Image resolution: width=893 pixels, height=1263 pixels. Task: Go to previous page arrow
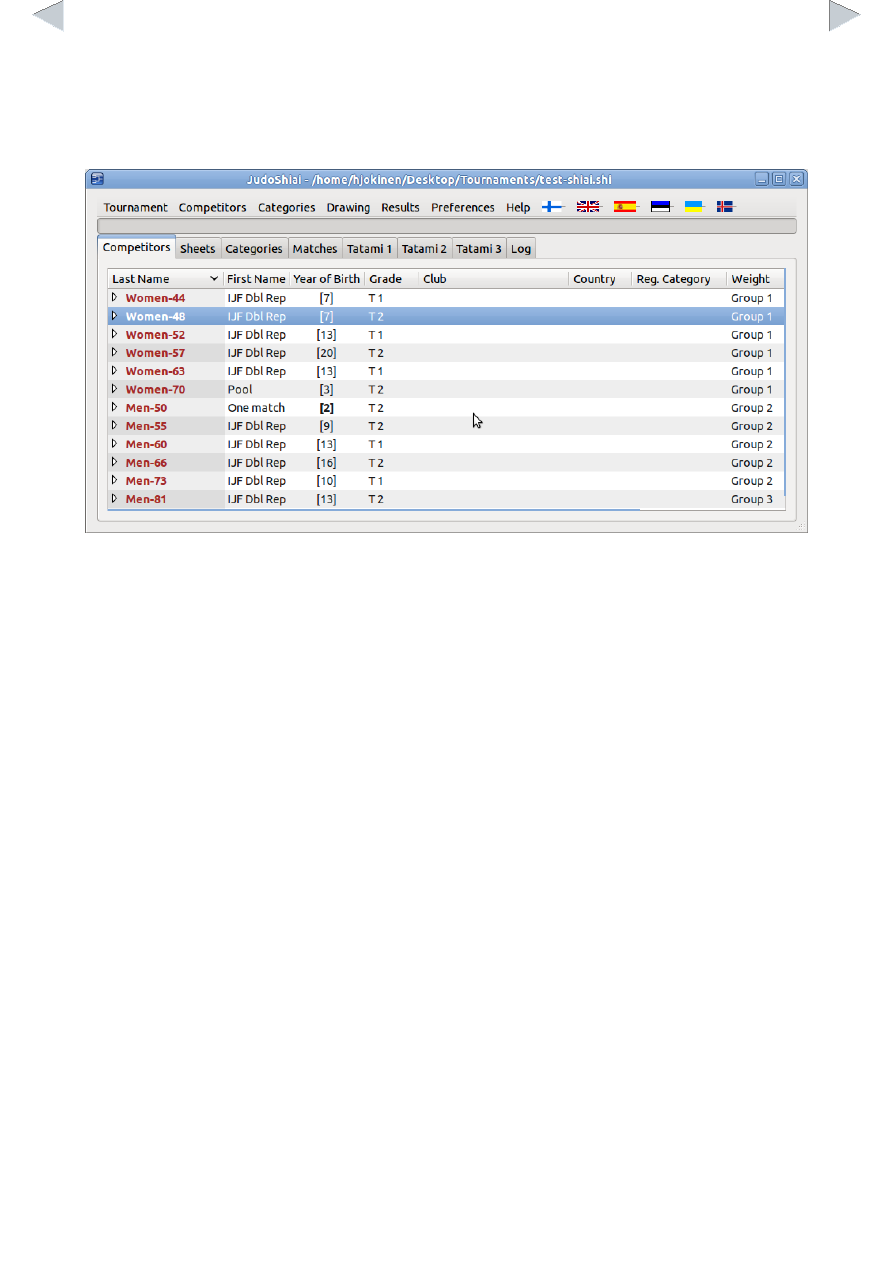click(48, 15)
